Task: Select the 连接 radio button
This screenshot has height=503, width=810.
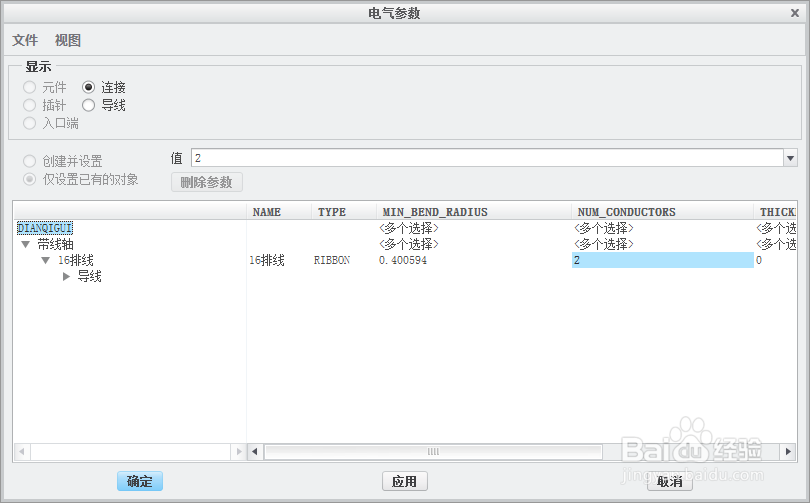Action: 88,87
